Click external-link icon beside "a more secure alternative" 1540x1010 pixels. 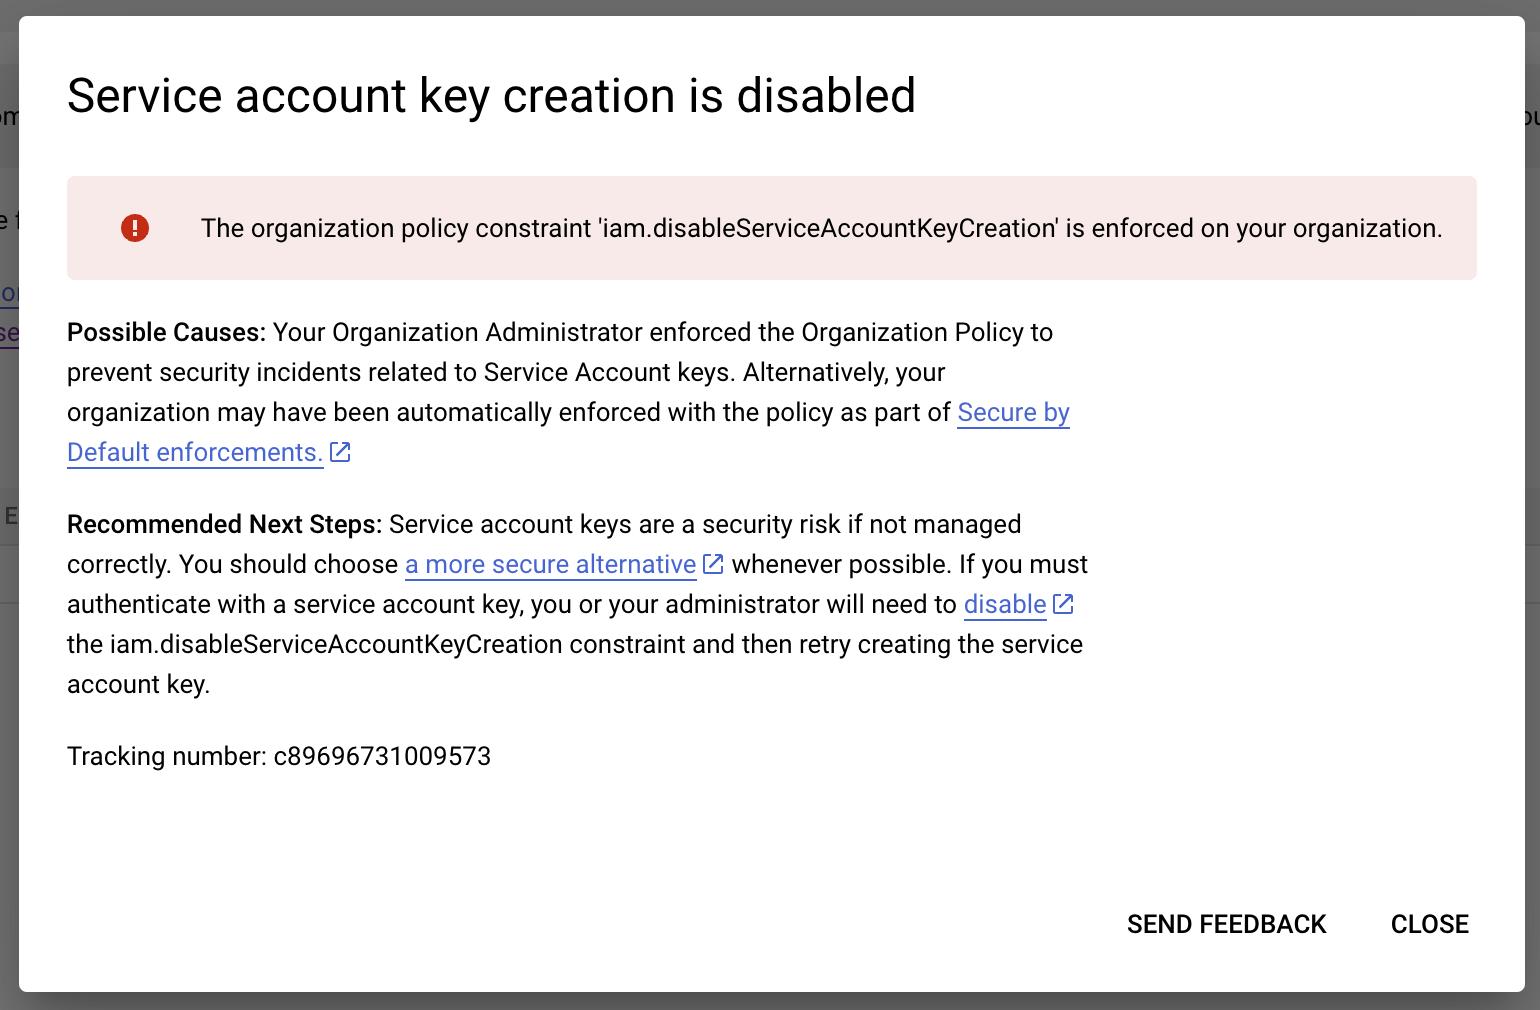click(712, 563)
